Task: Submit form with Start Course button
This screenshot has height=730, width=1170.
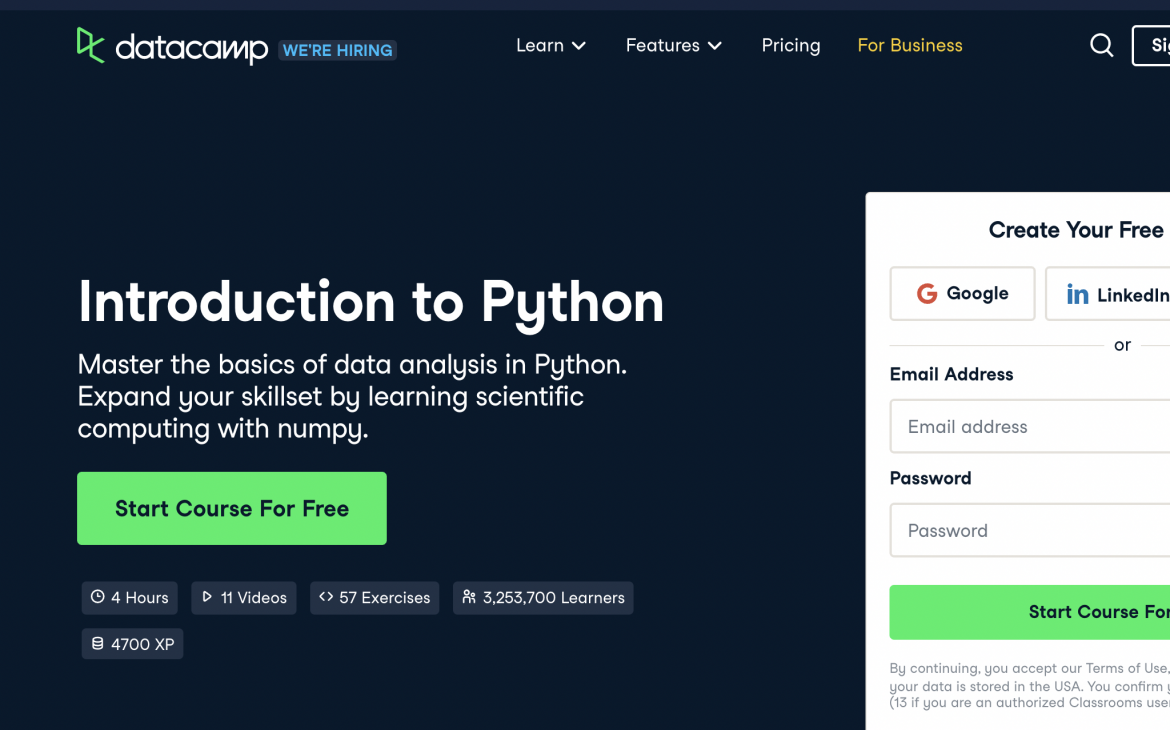Action: pos(1030,612)
